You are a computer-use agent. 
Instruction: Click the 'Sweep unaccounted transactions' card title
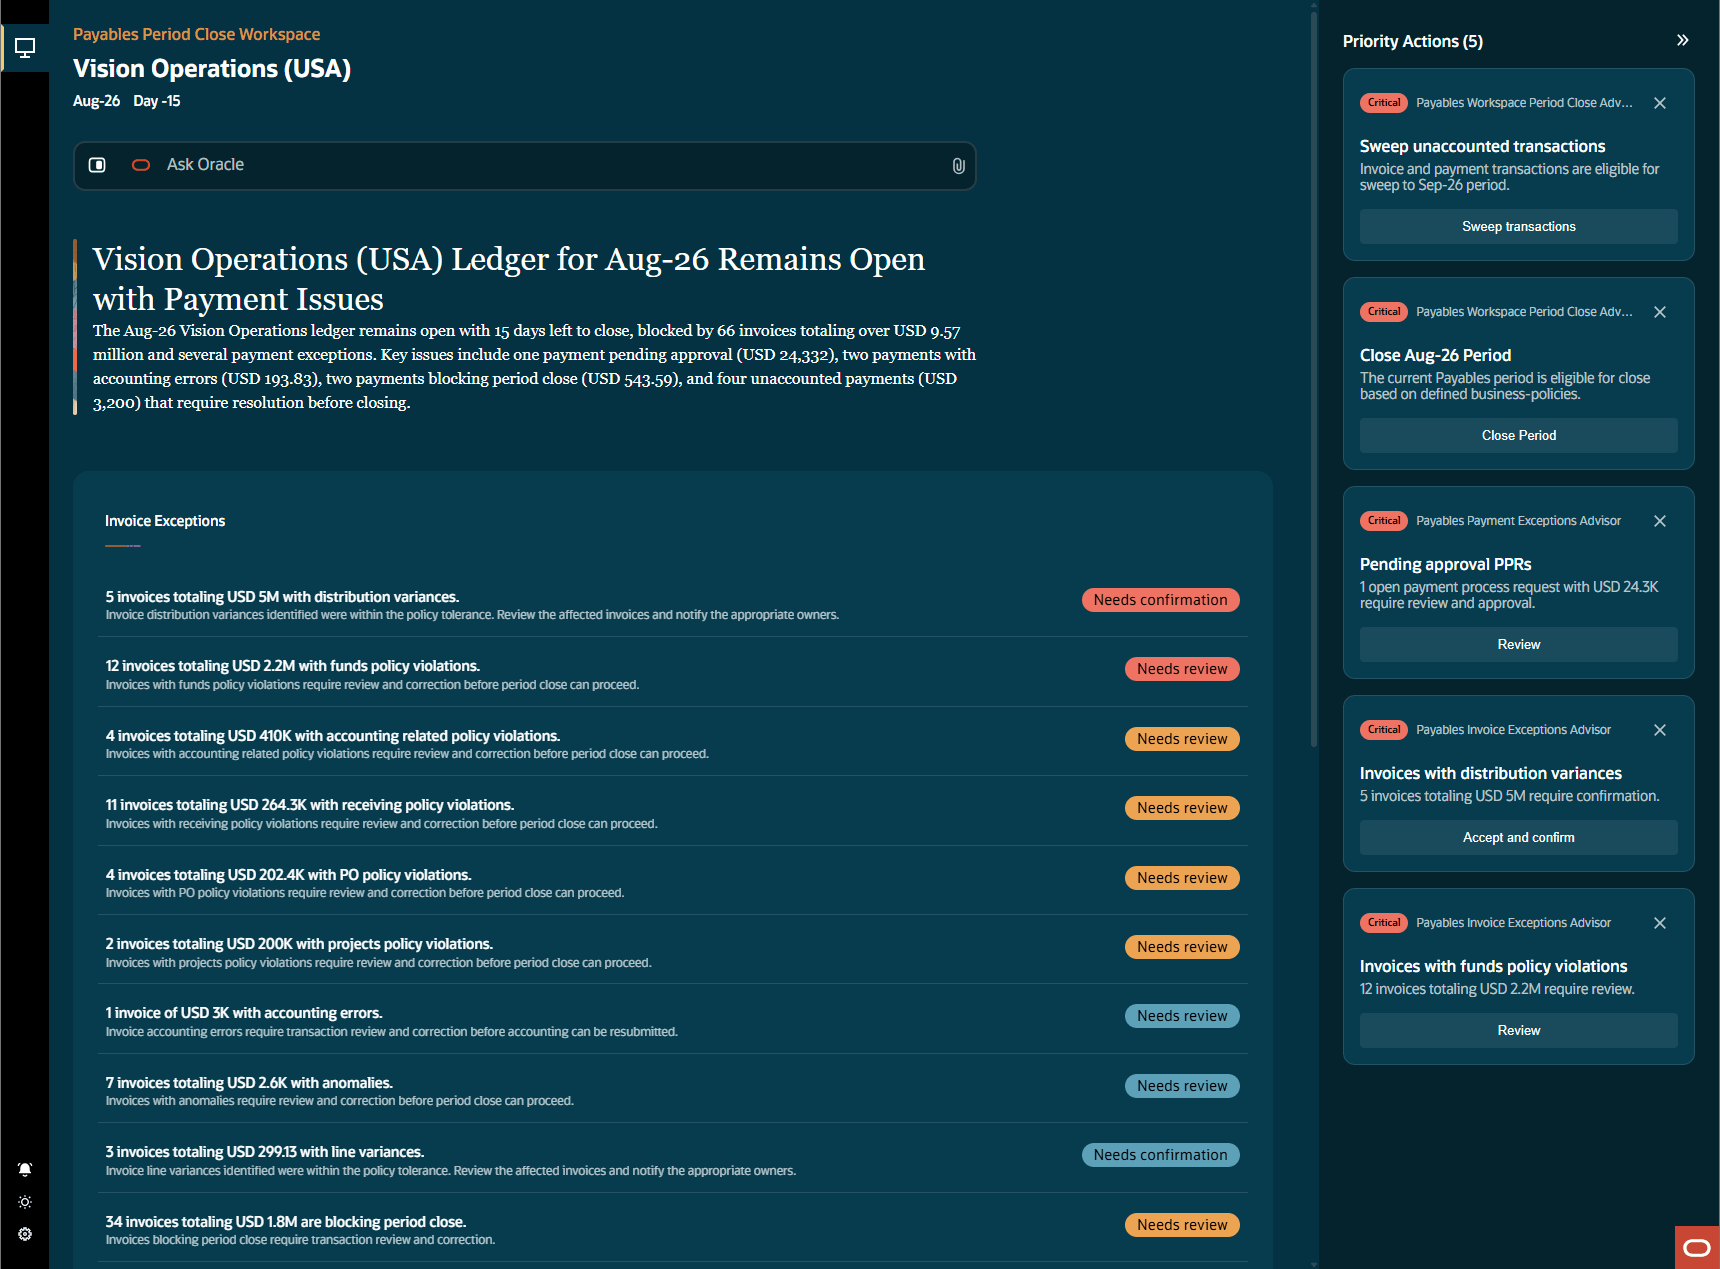coord(1483,146)
